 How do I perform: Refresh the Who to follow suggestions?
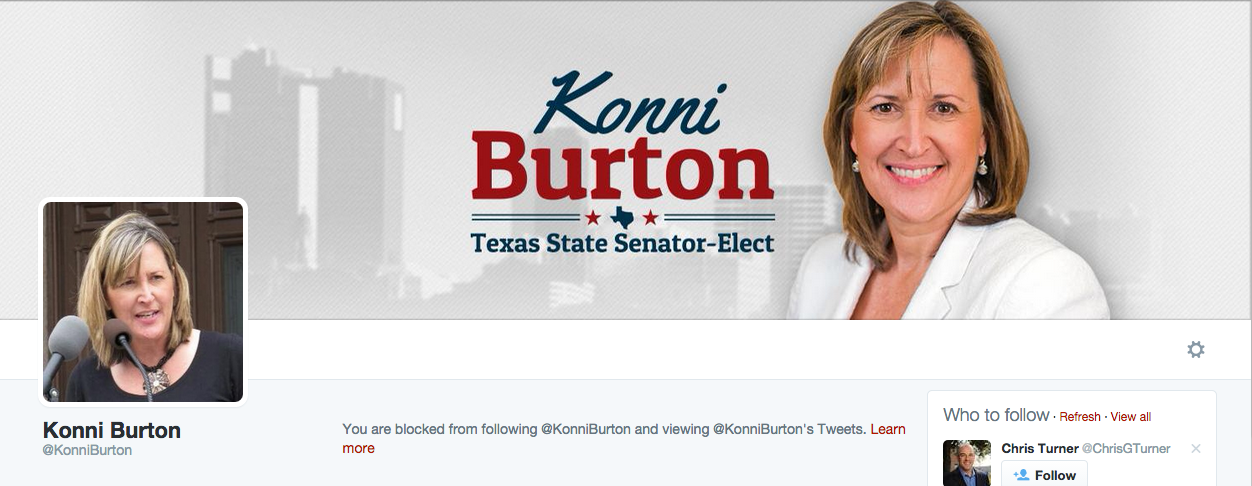(1080, 417)
